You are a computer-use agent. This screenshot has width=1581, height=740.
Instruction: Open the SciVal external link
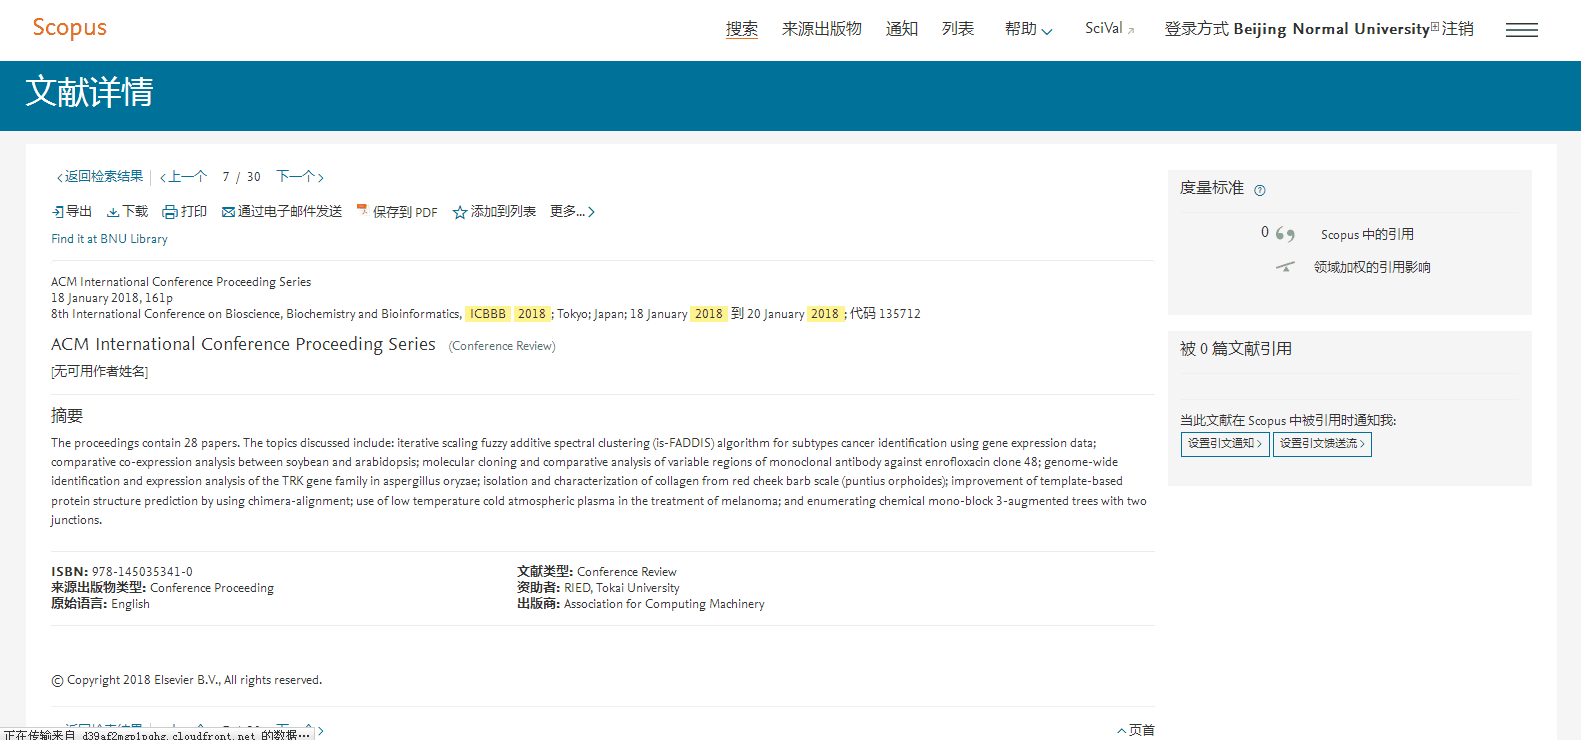coord(1110,29)
